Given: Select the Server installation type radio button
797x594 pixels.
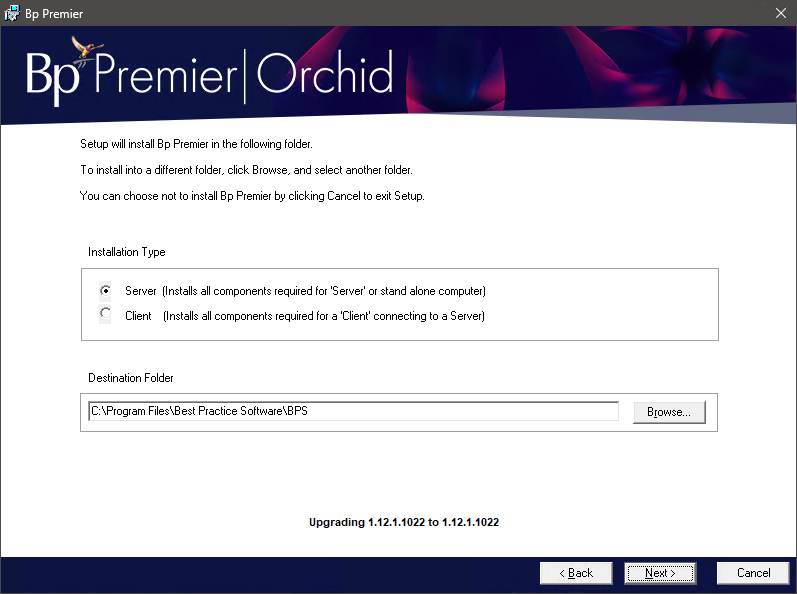Looking at the screenshot, I should coord(106,291).
